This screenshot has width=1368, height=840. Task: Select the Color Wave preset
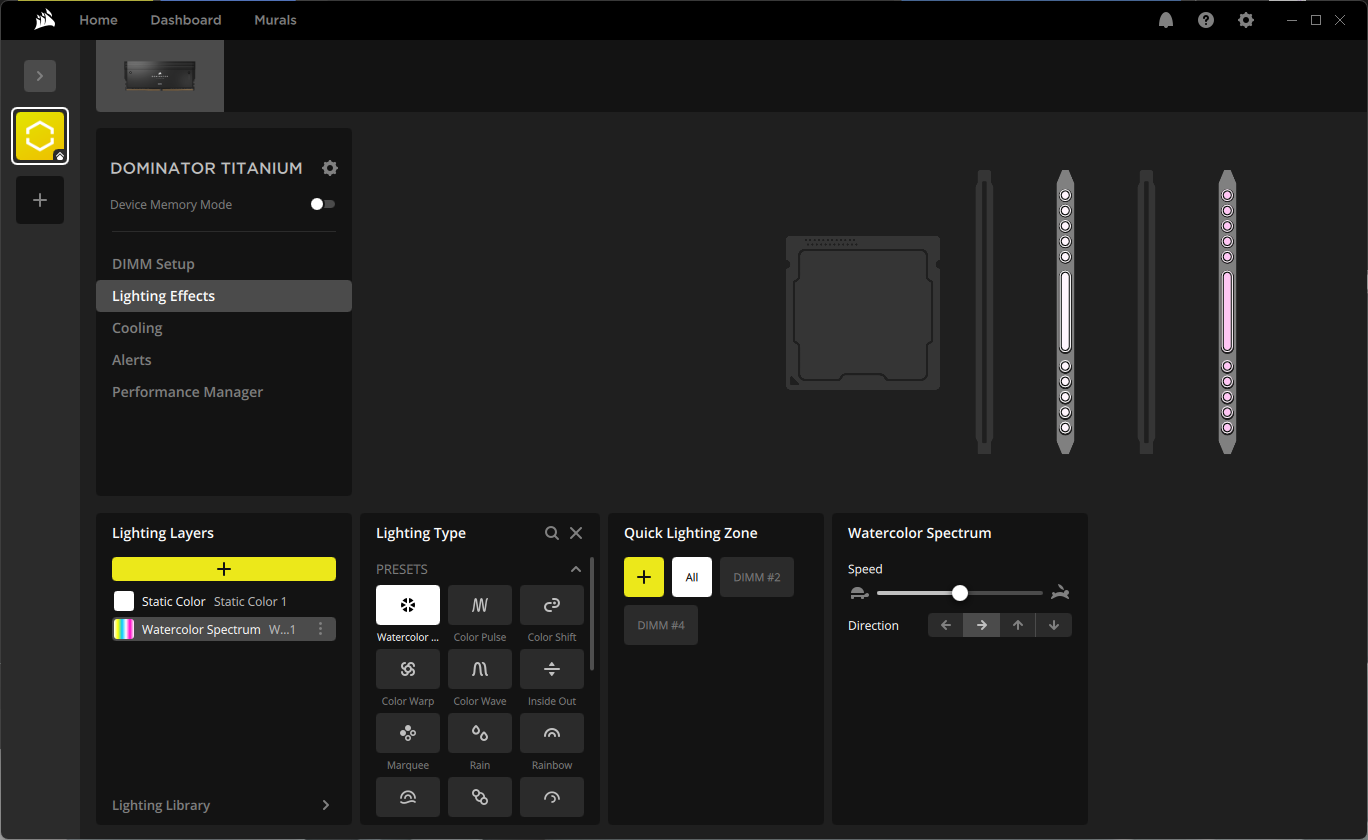click(480, 669)
